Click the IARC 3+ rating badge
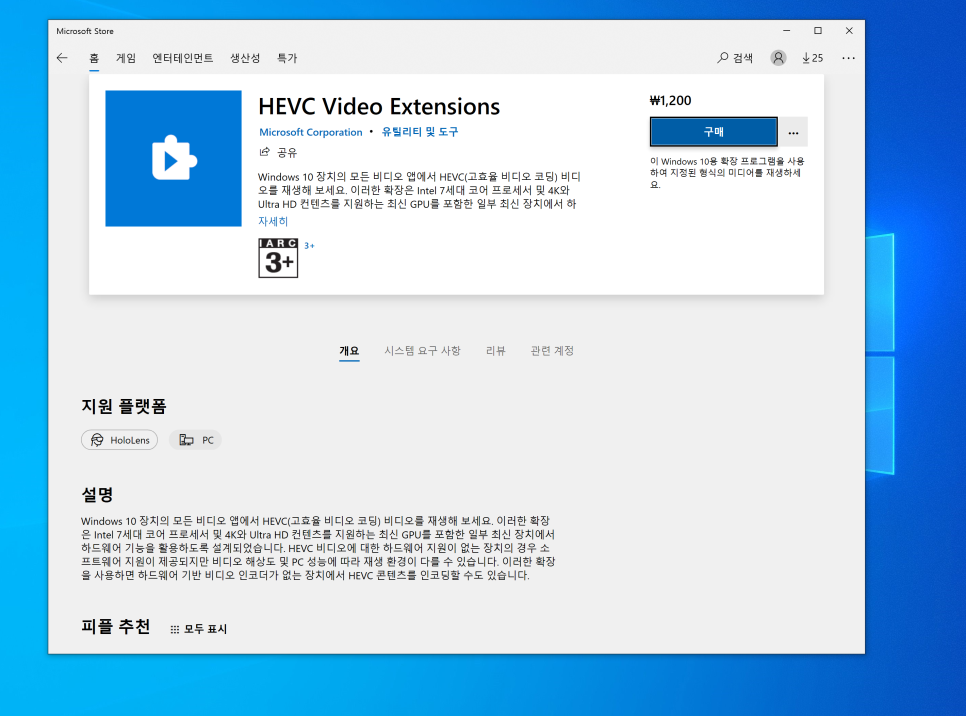The height and width of the screenshot is (716, 966). 278,258
